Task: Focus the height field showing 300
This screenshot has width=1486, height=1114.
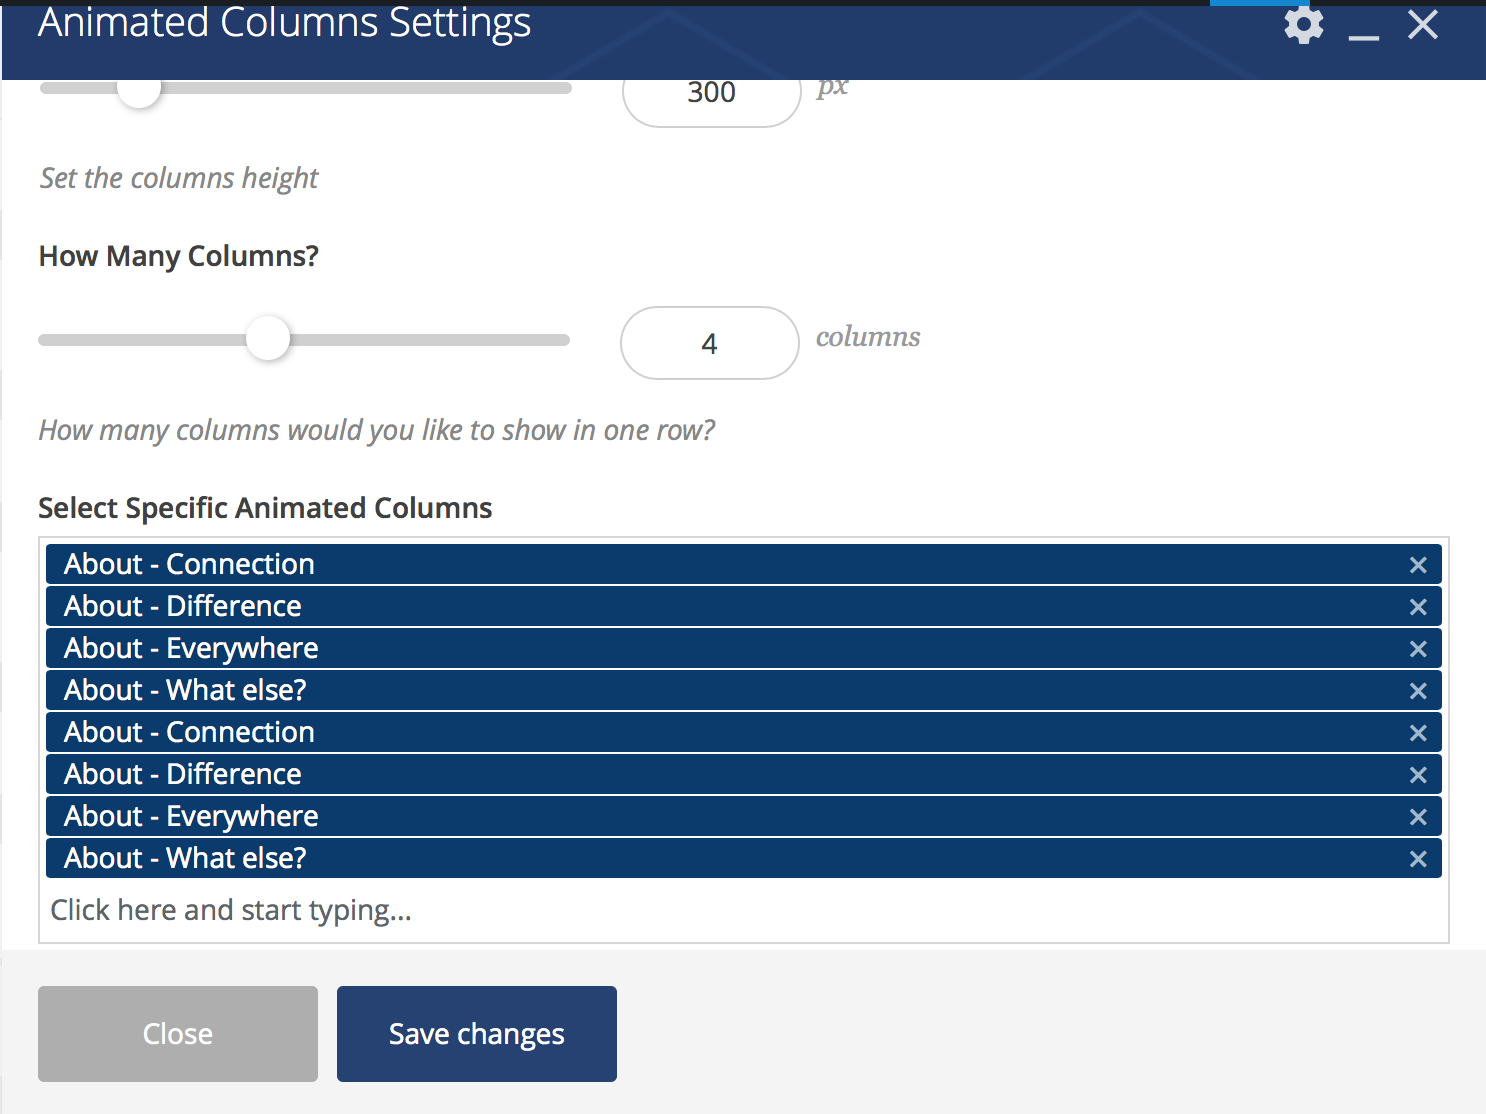Action: (x=711, y=95)
